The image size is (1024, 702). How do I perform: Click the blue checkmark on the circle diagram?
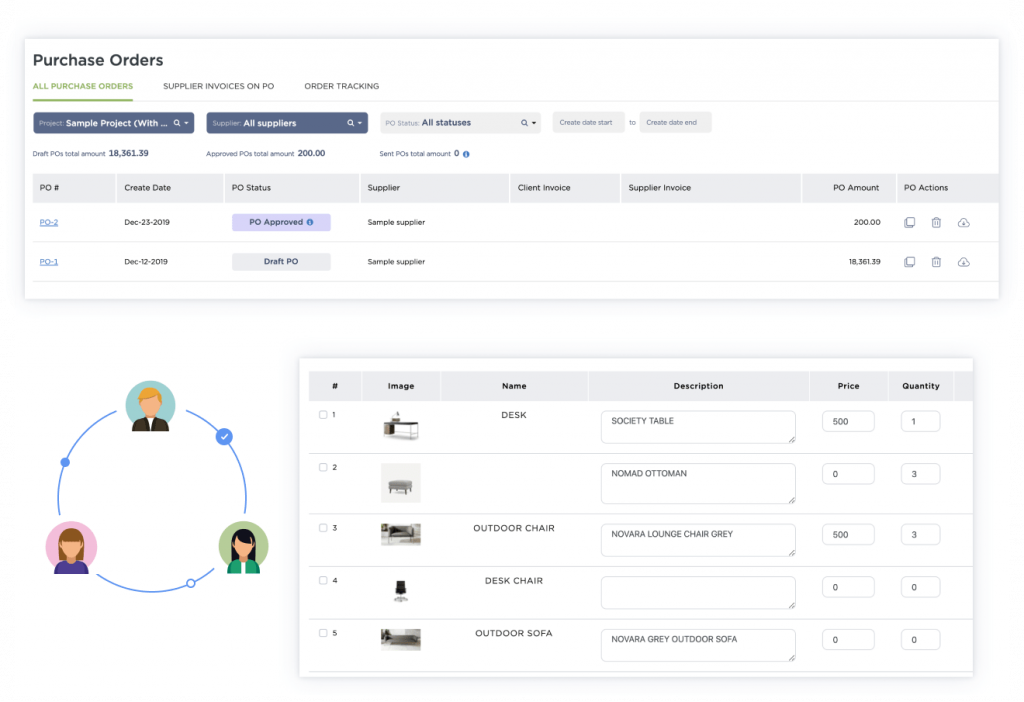(224, 436)
